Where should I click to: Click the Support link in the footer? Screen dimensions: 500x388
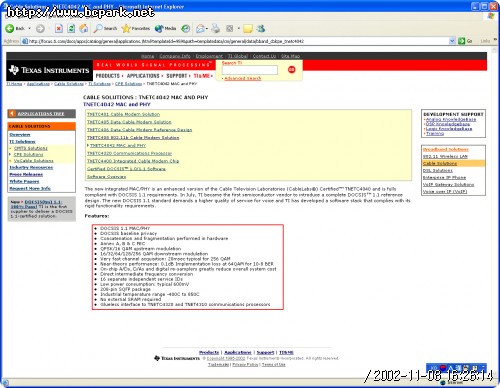point(265,352)
